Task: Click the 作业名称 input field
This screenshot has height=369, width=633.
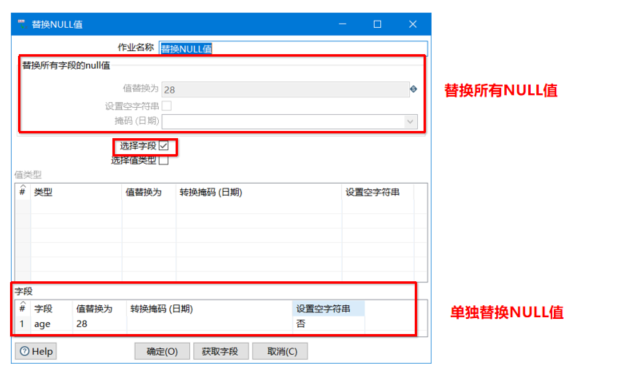Action: click(x=293, y=48)
